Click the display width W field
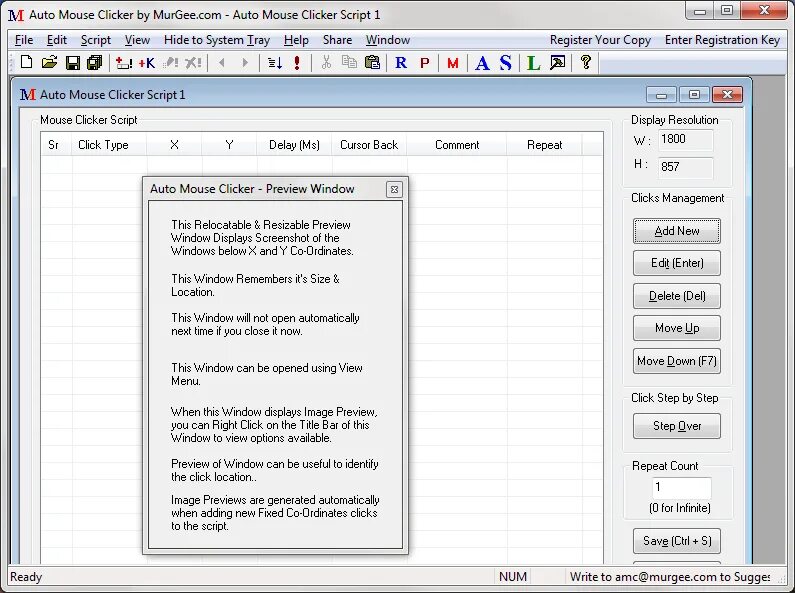 [x=685, y=139]
